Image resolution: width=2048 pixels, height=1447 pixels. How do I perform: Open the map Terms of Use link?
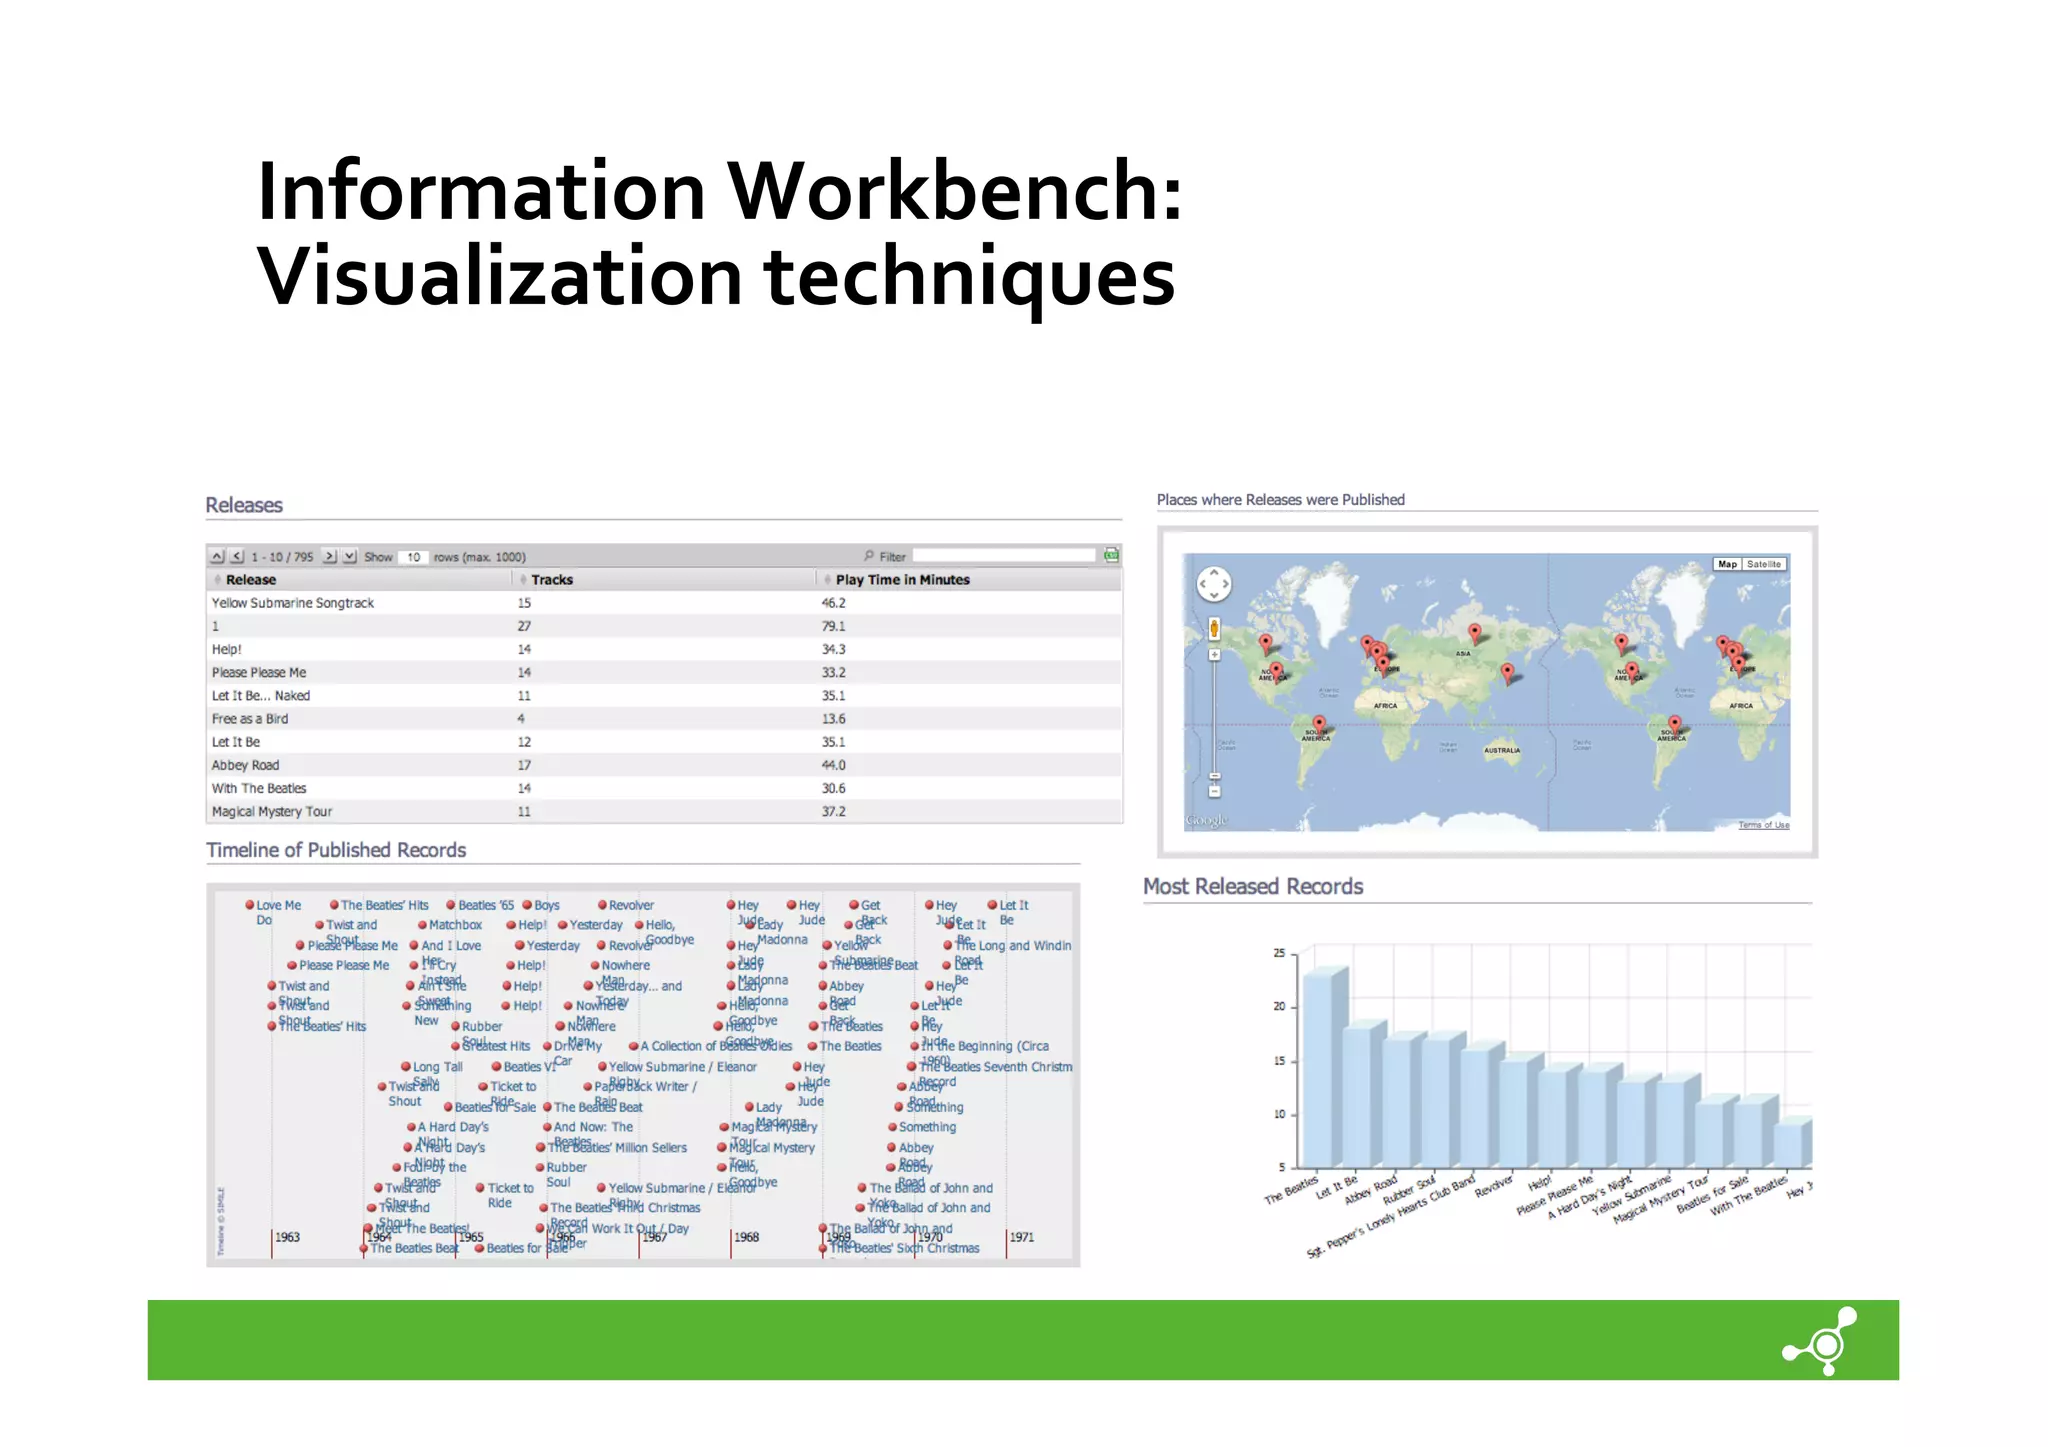click(1764, 825)
